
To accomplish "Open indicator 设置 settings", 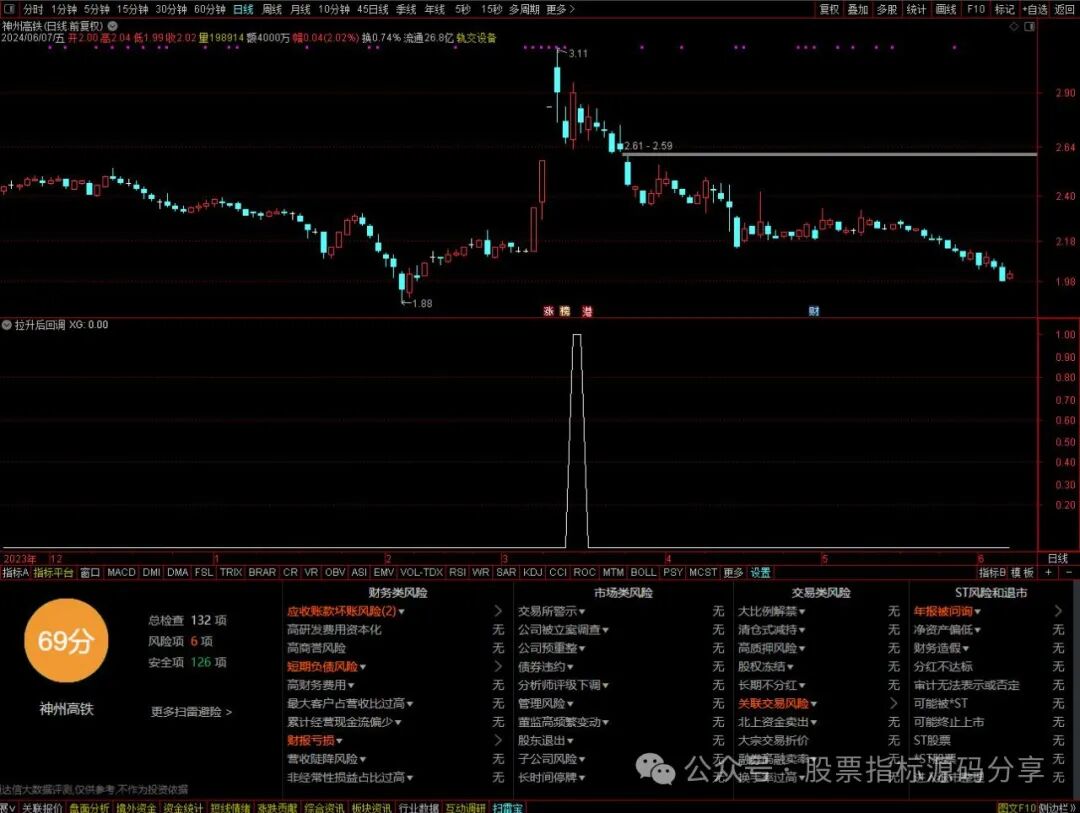I will pos(760,572).
